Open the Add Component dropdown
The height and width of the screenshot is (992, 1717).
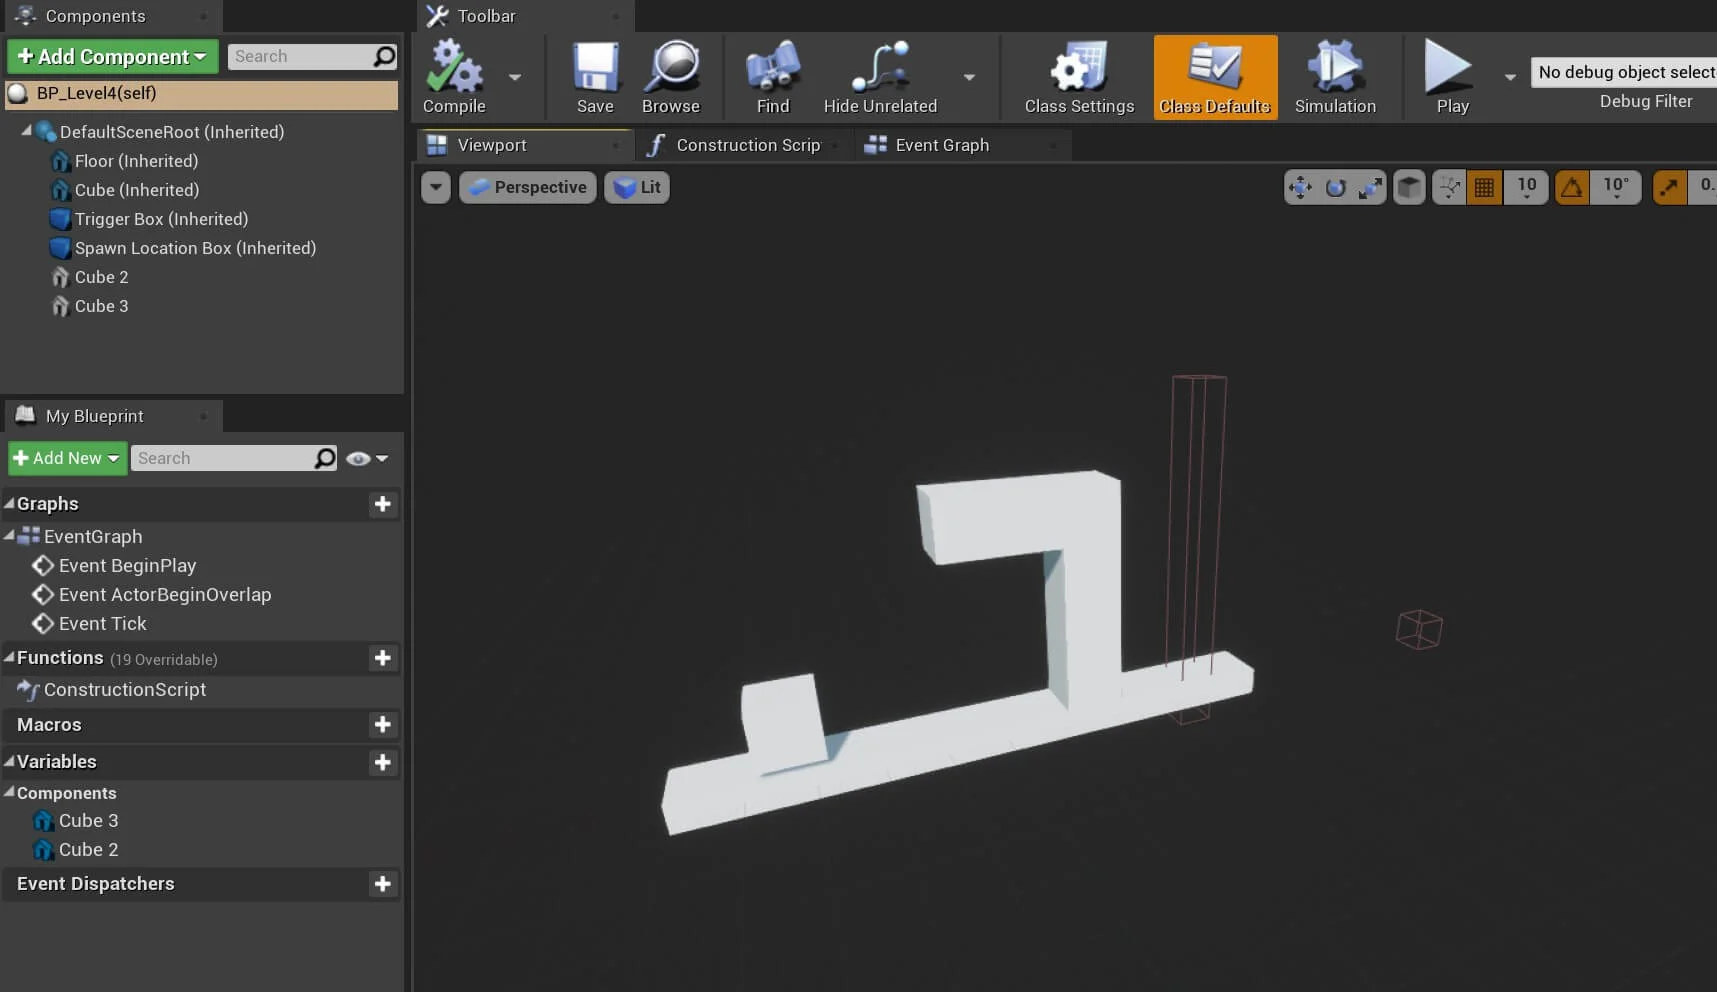click(112, 57)
